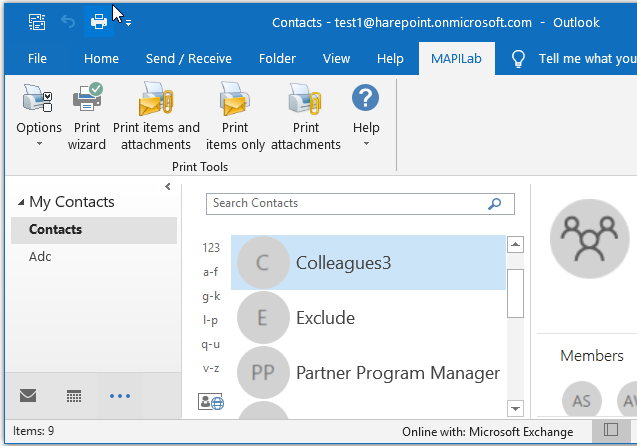Screen dimensions: 637x446
Task: Open the Customize Quick Access Toolbar dropdown
Action: (128, 24)
